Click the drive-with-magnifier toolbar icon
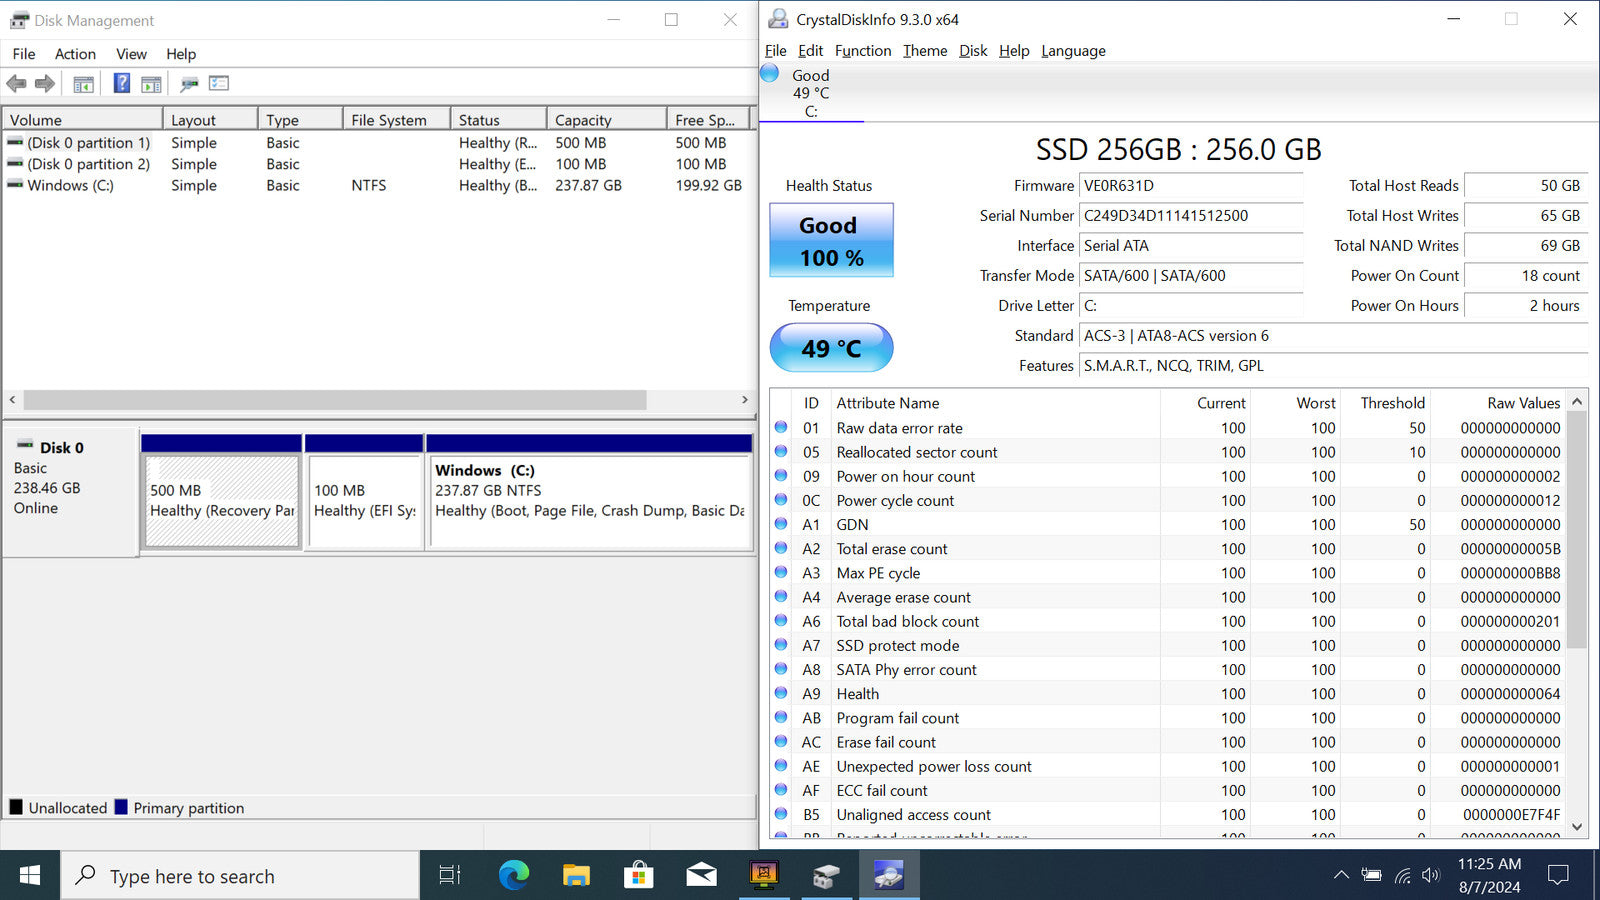The height and width of the screenshot is (900, 1600). 189,84
